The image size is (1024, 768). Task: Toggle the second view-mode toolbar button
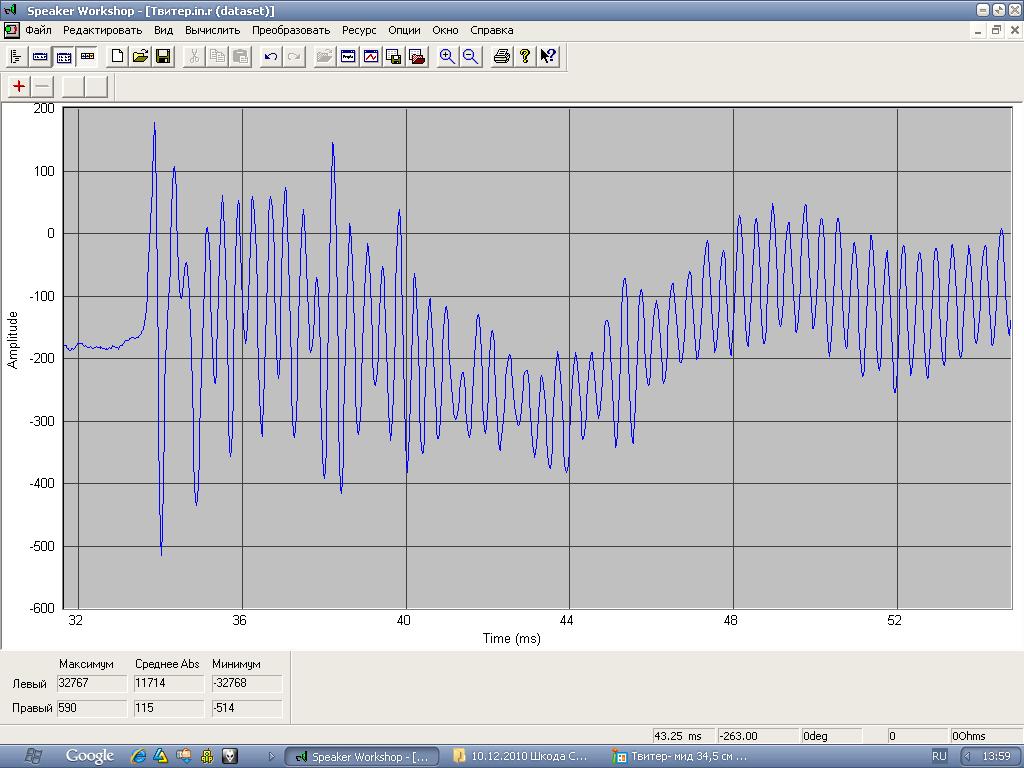(40, 57)
